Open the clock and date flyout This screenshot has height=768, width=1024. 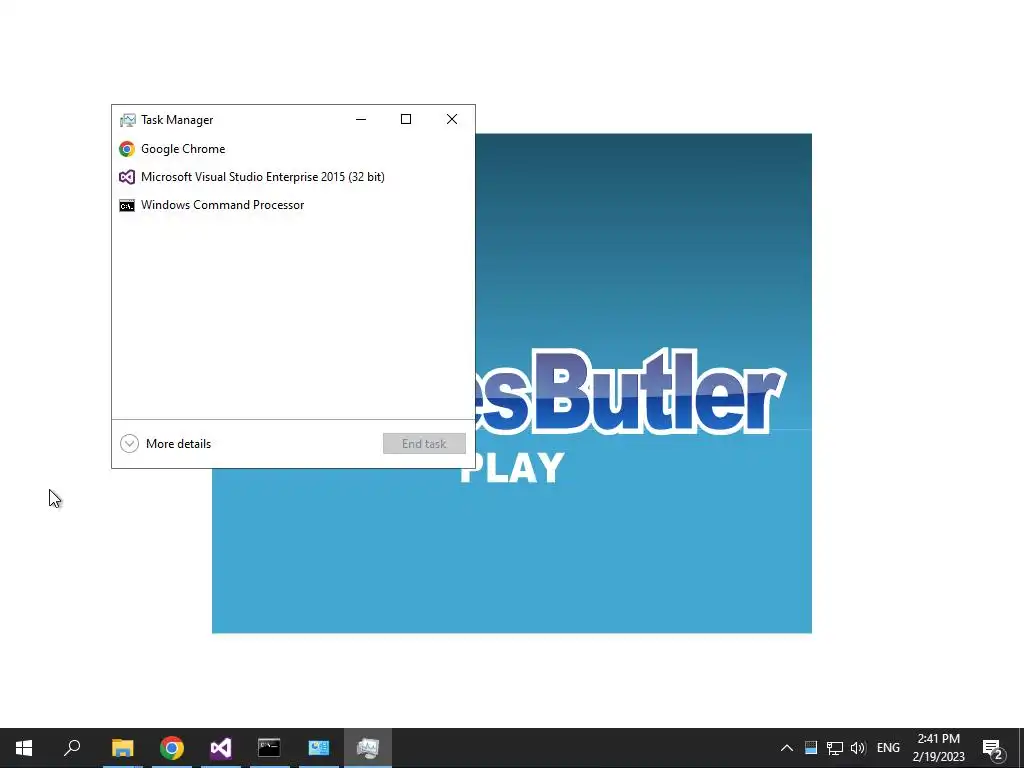pyautogui.click(x=938, y=748)
